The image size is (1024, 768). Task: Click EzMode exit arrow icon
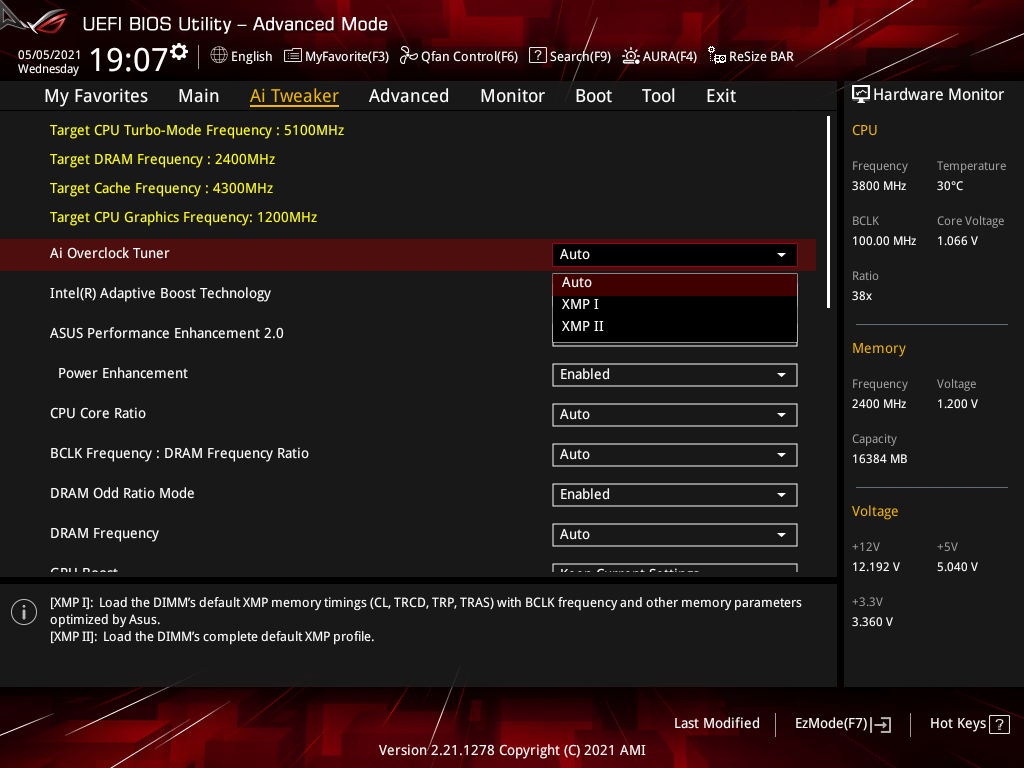[882, 724]
